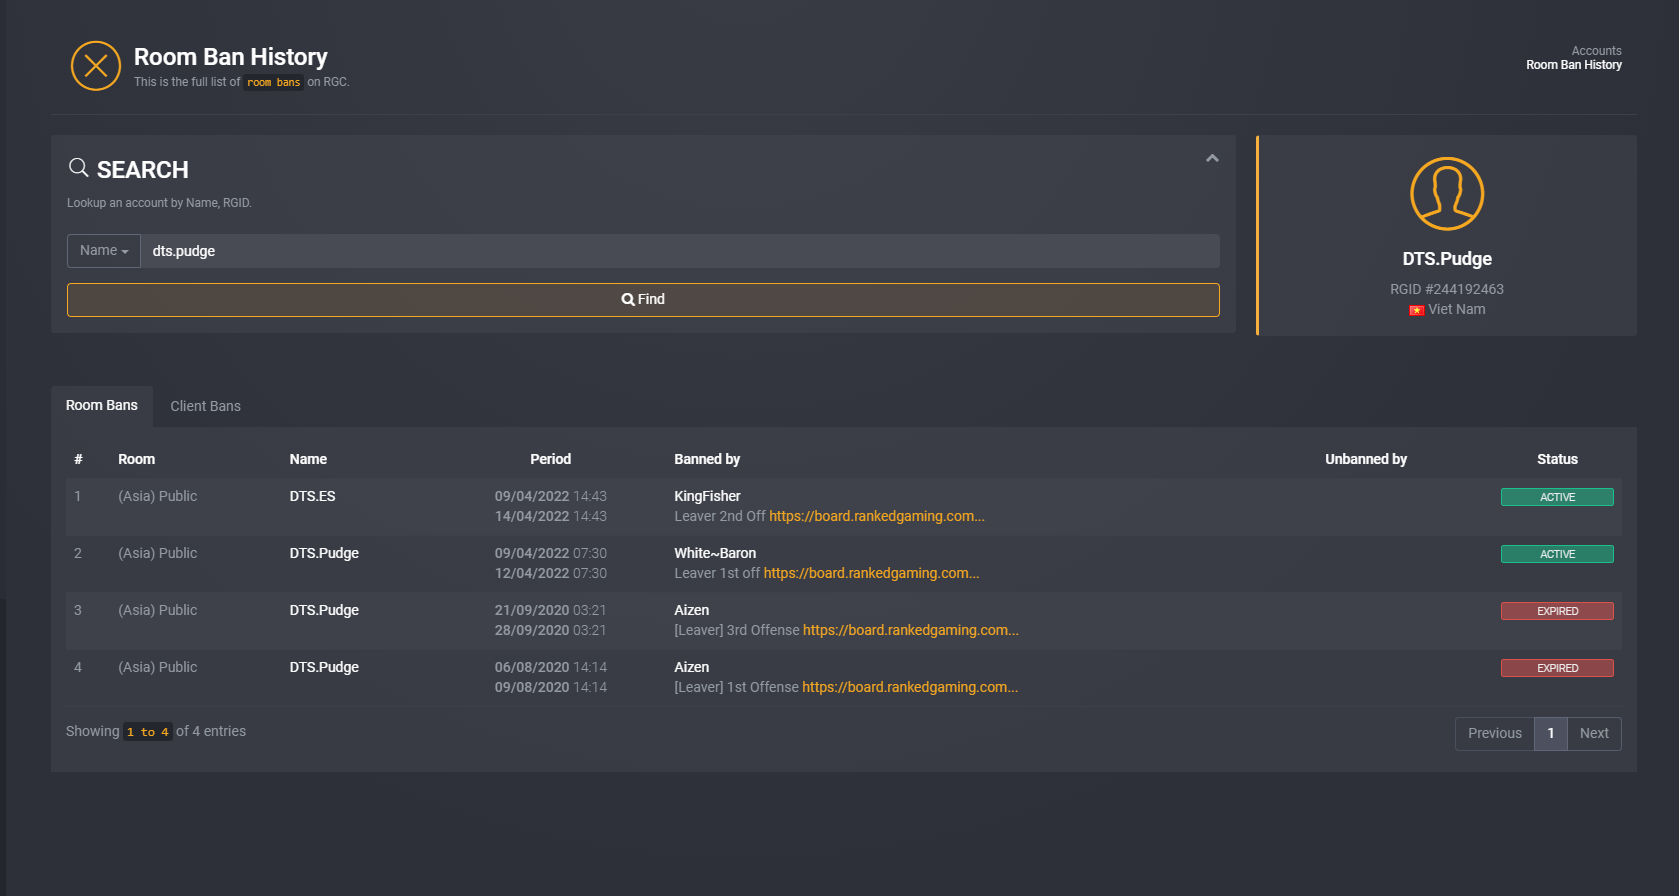
Task: Click the Room Ban History circle-X icon
Action: click(x=96, y=66)
